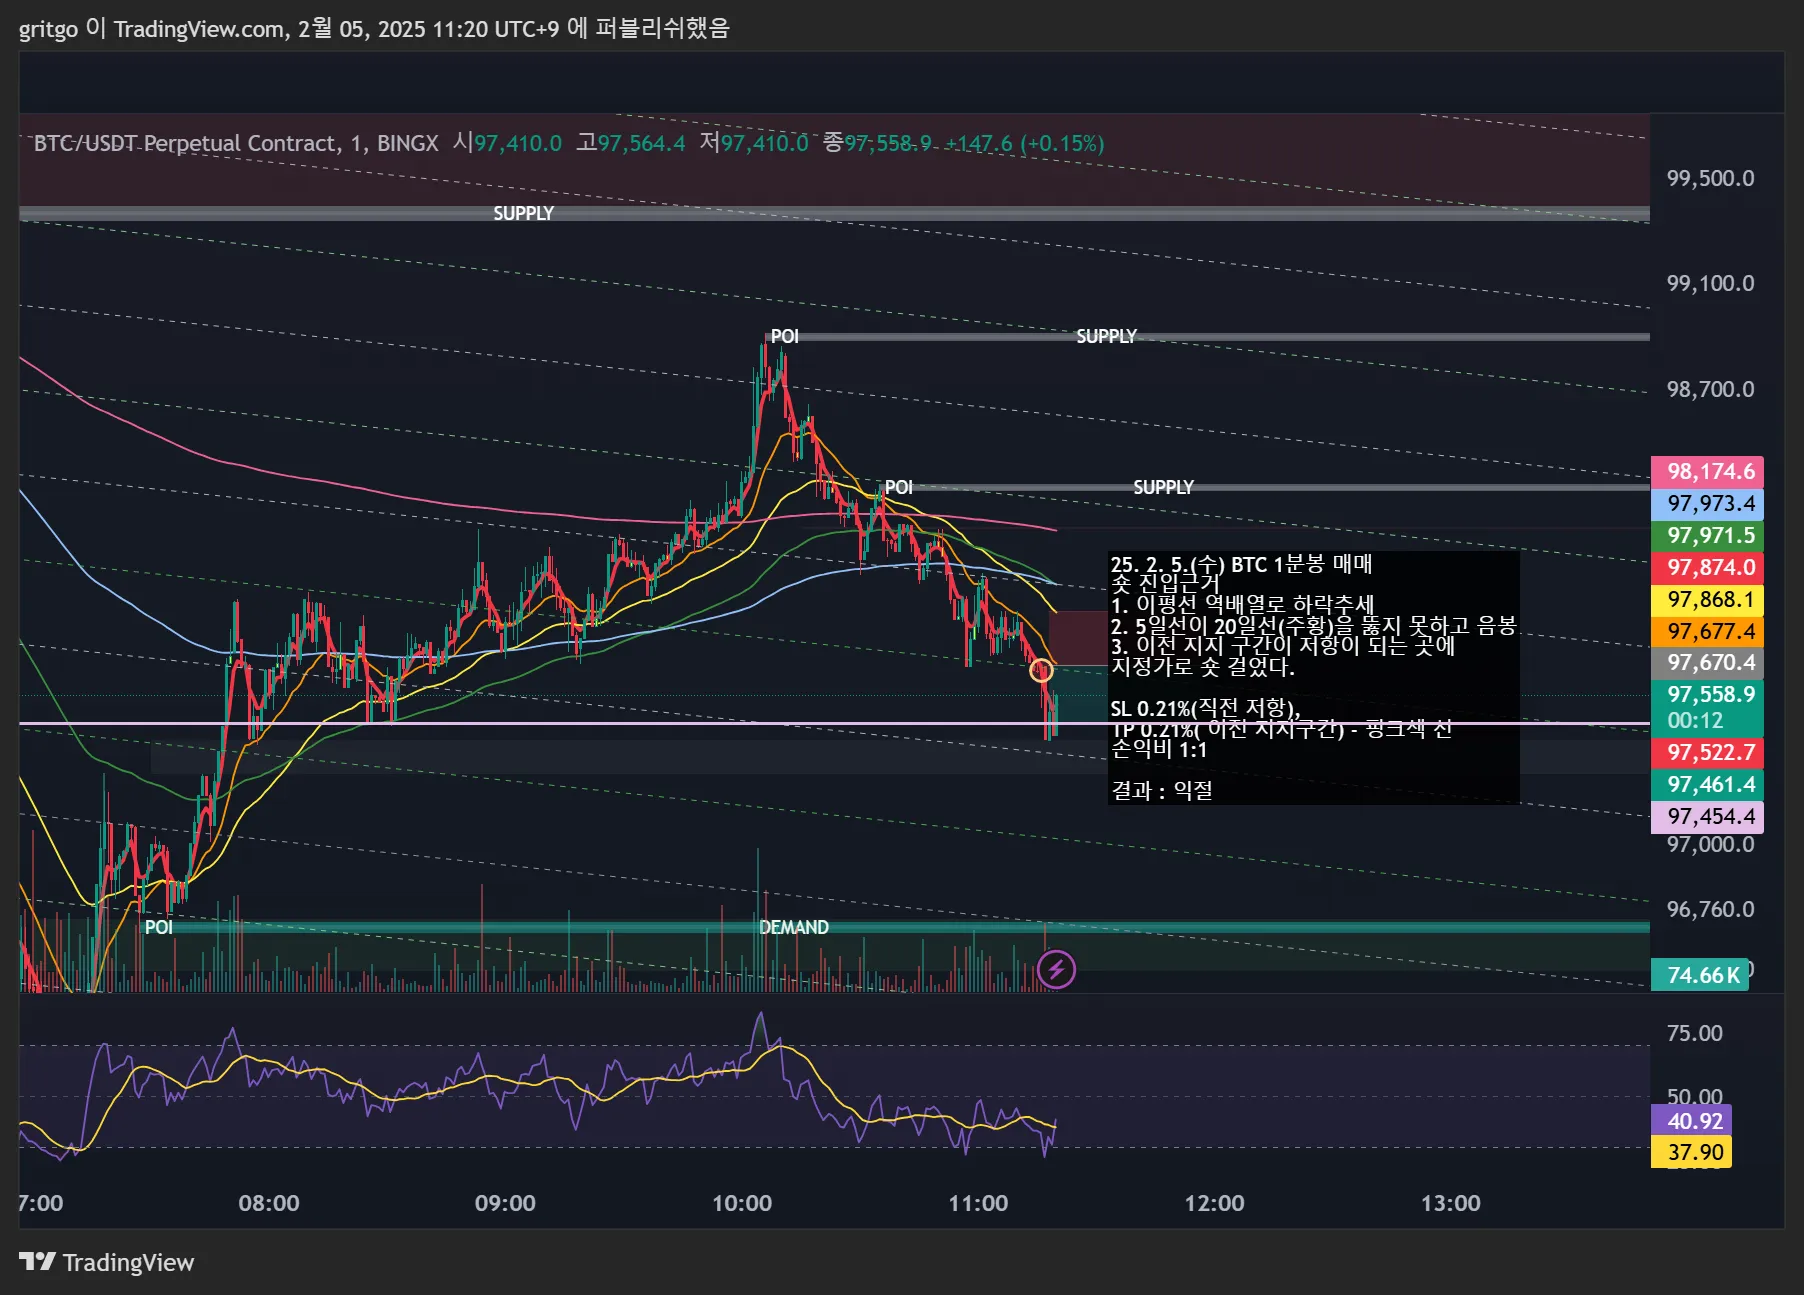1804x1295 pixels.
Task: Click the gray price label 97,670.4
Action: coord(1707,662)
